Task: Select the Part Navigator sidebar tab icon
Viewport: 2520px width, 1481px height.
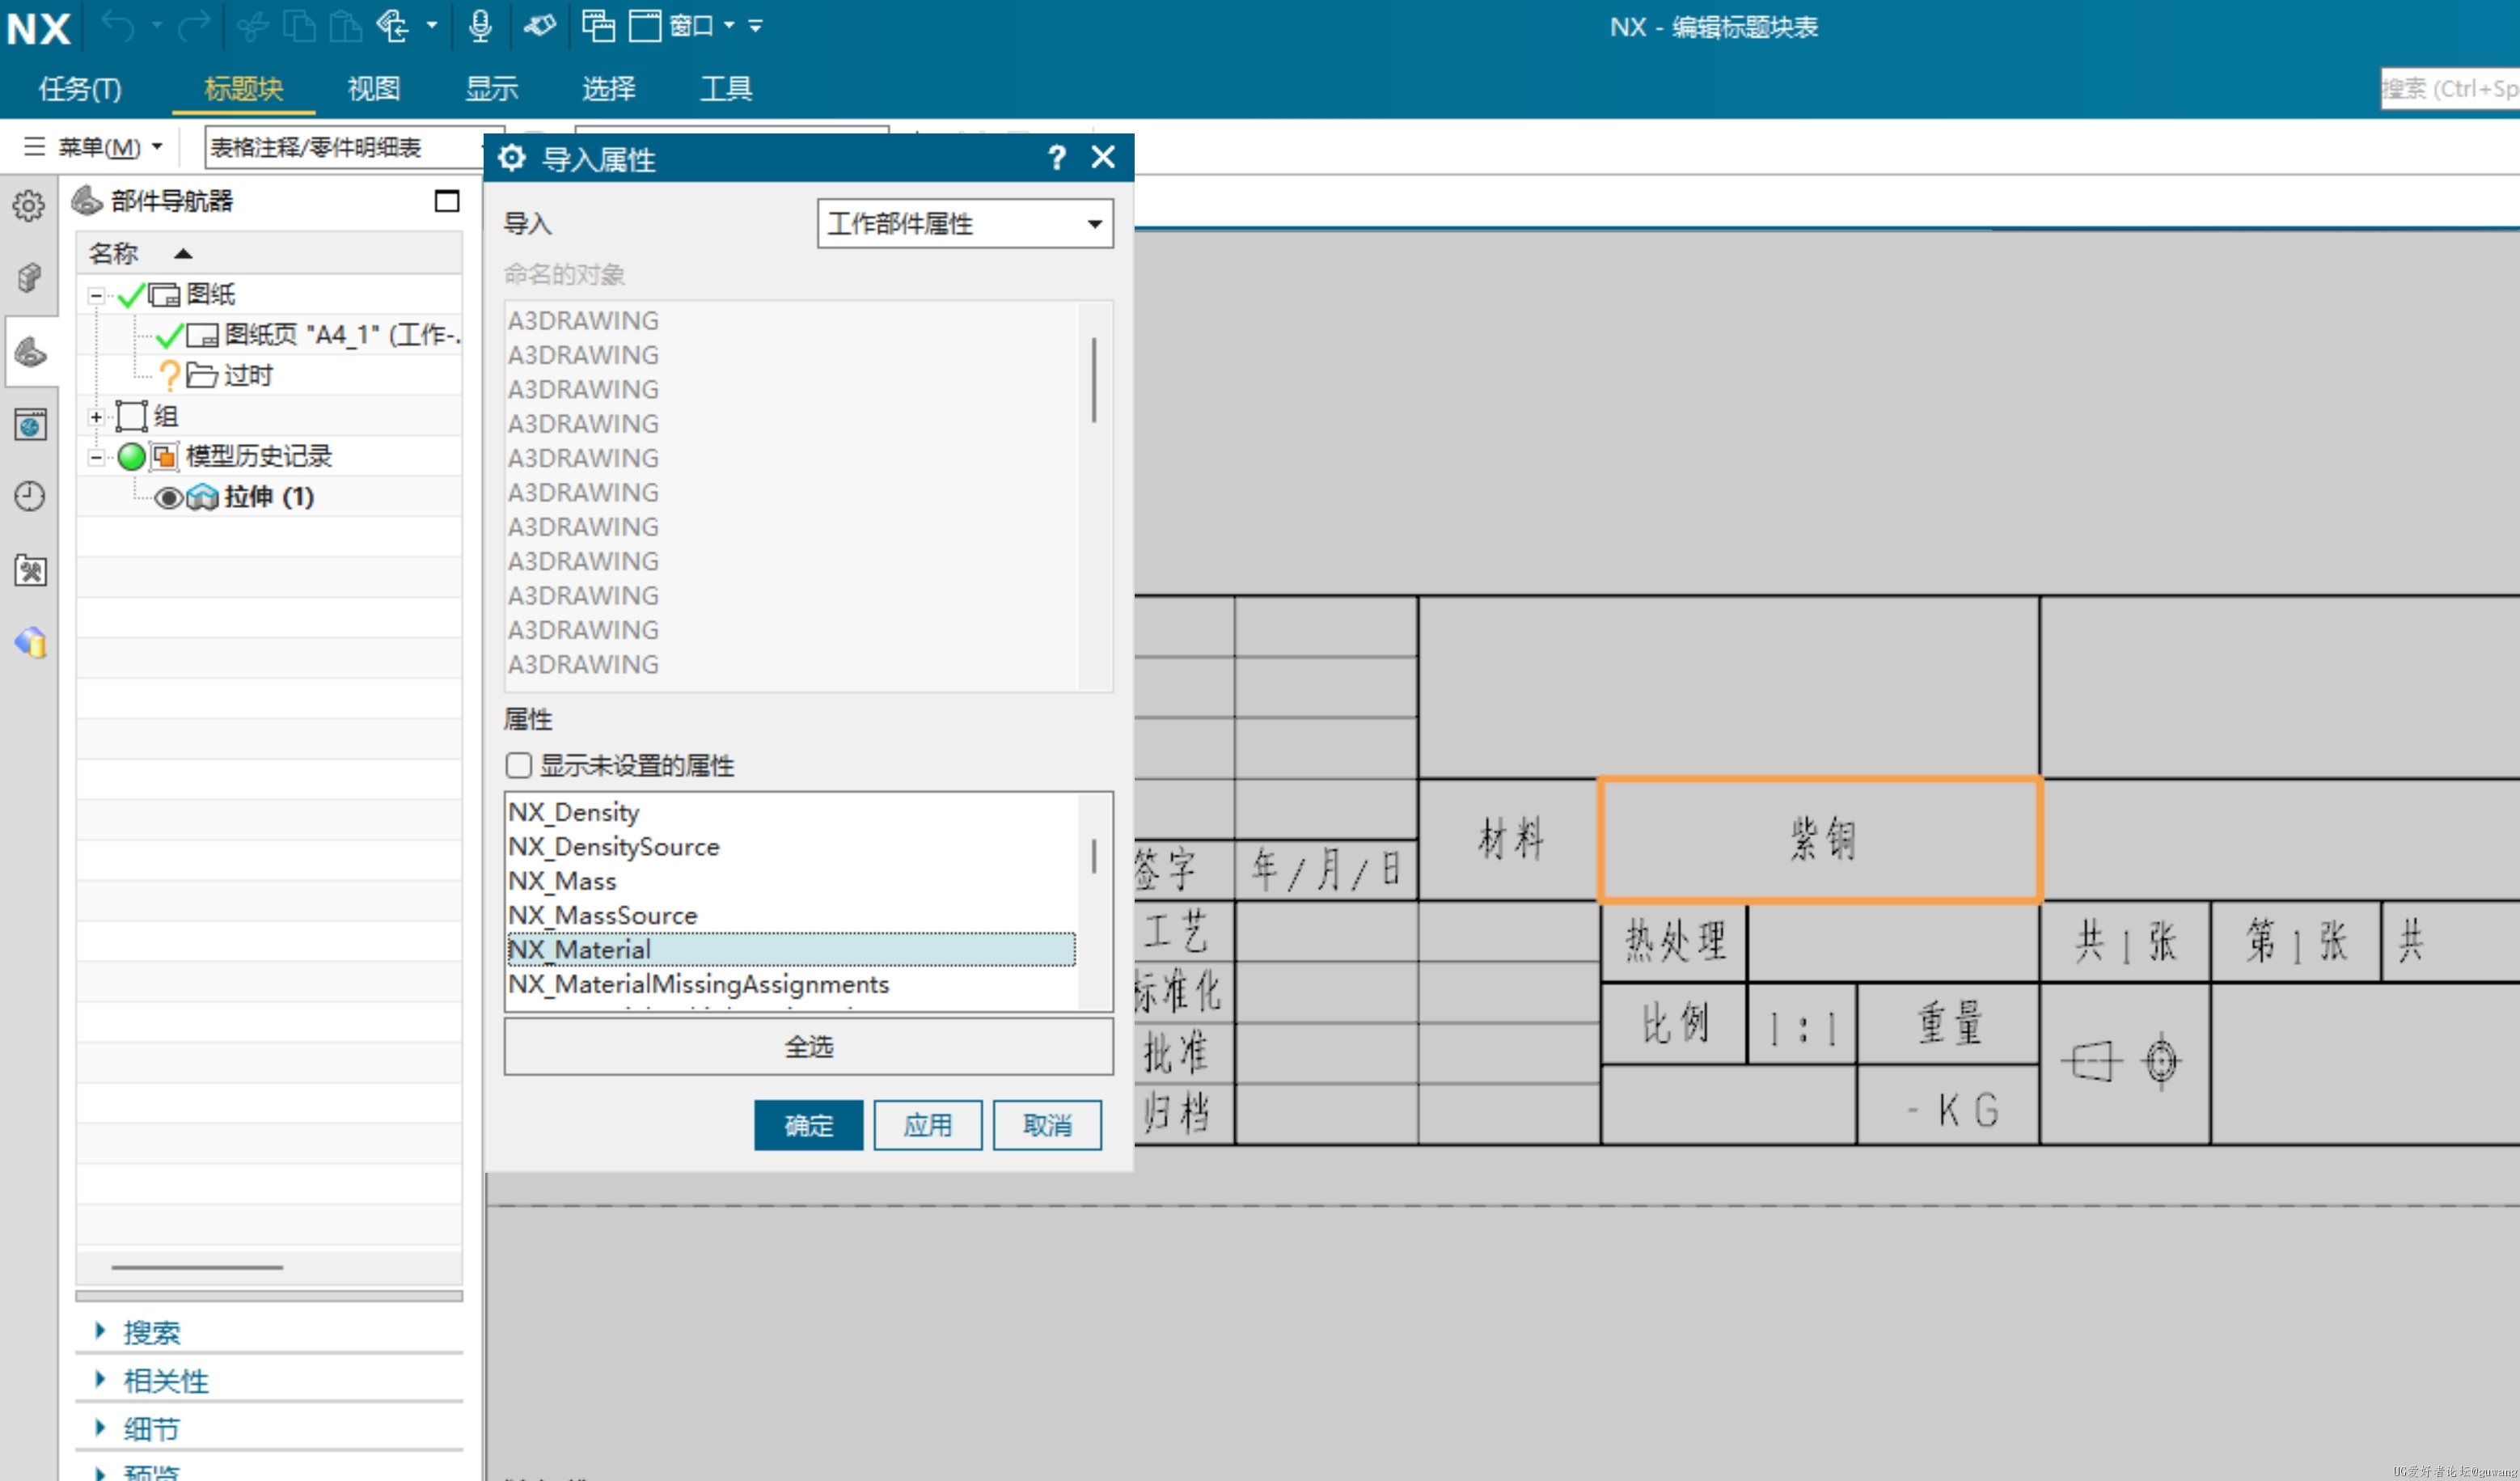Action: click(30, 352)
